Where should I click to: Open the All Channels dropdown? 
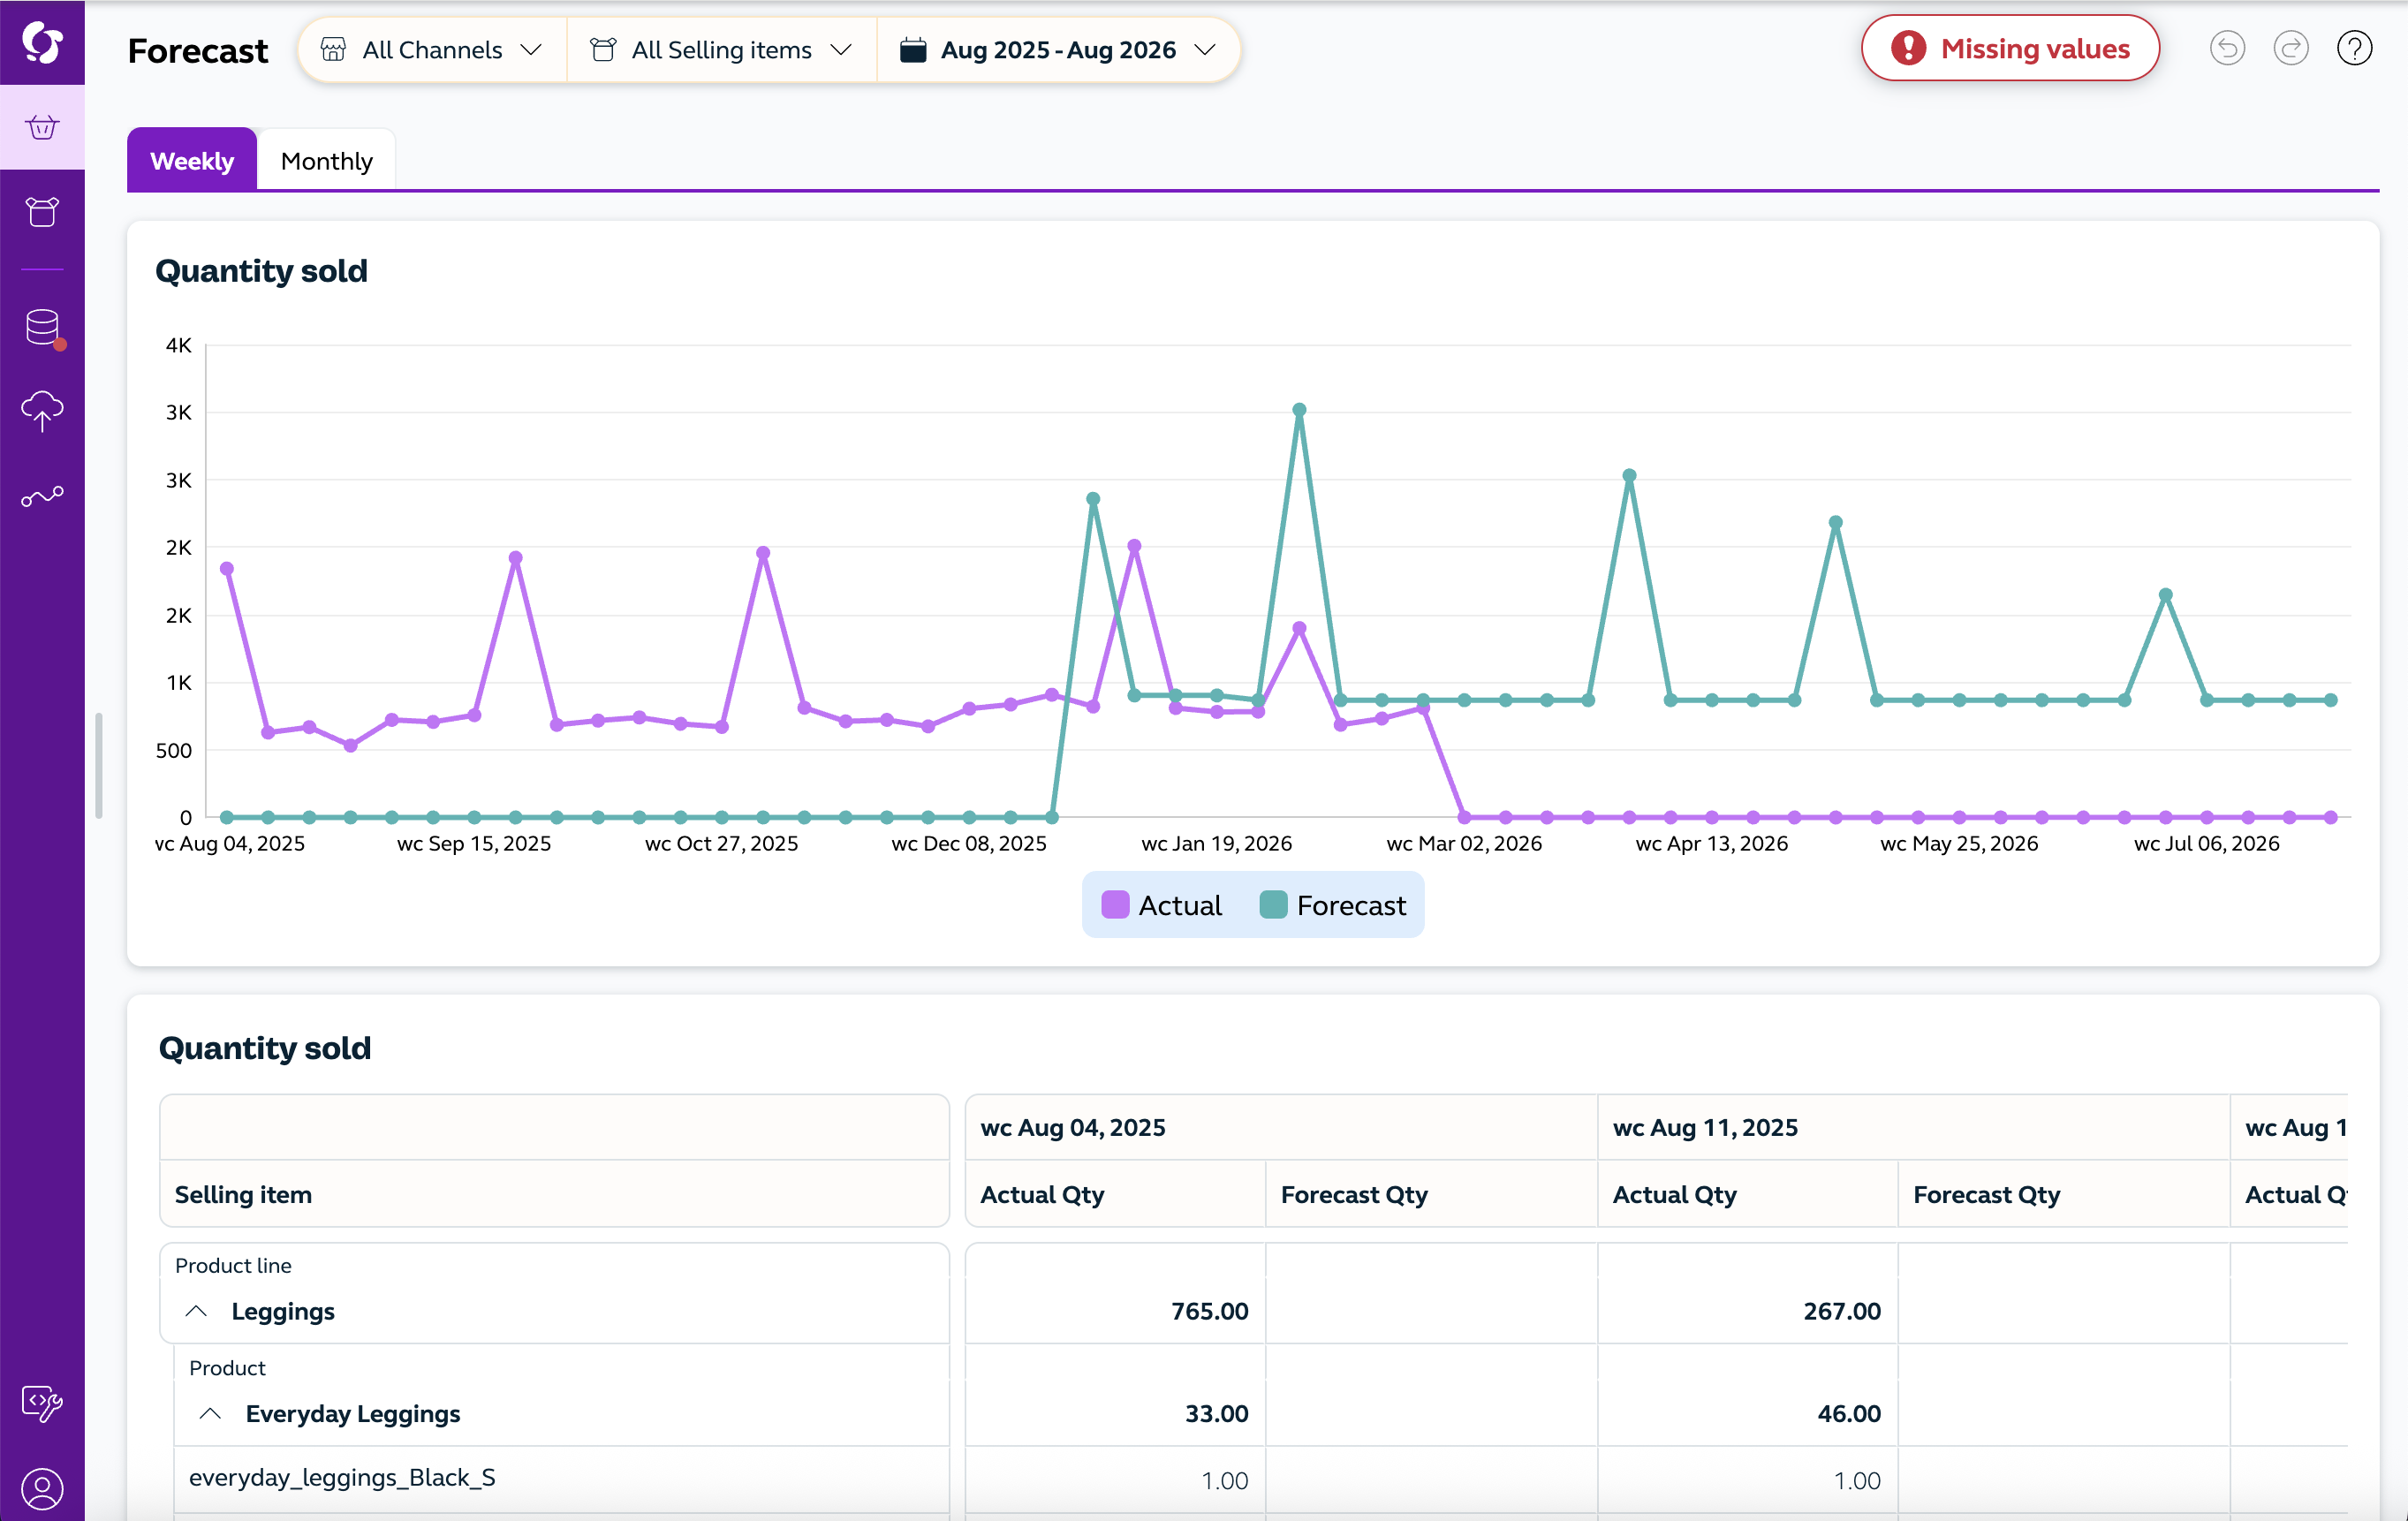(x=431, y=50)
